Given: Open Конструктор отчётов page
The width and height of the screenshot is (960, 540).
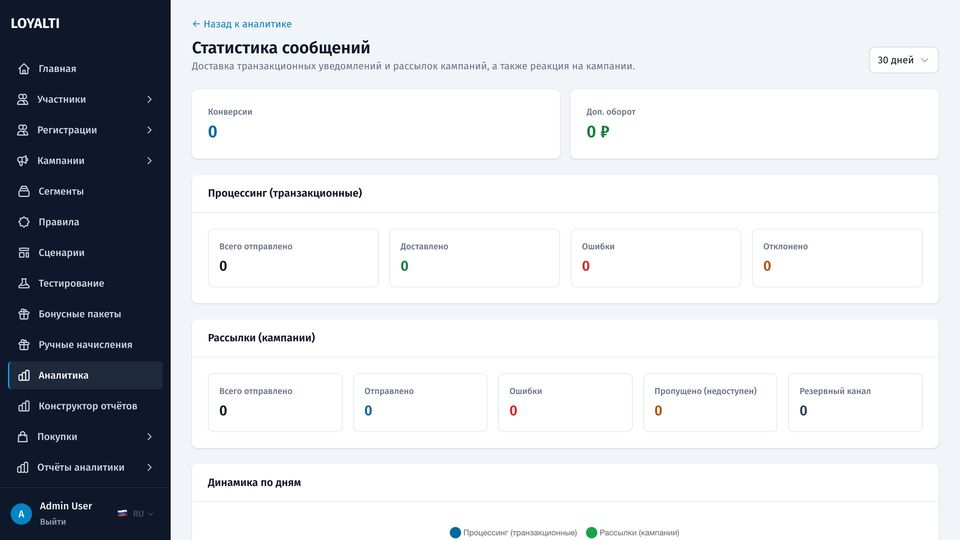Looking at the screenshot, I should [85, 406].
